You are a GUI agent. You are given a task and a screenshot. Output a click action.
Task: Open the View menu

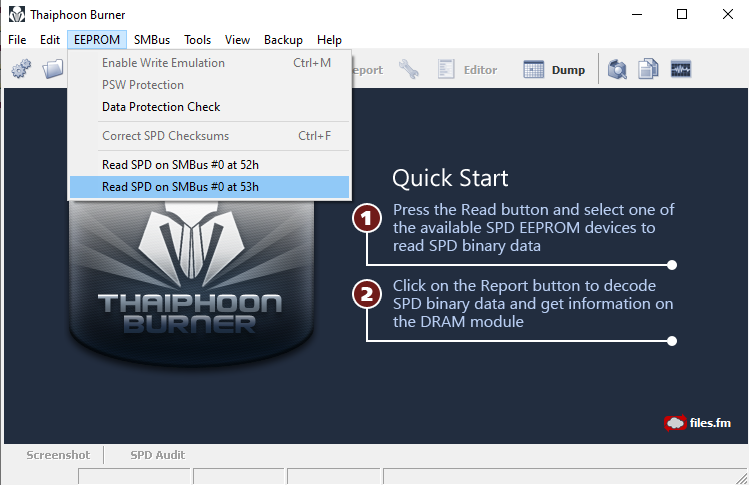point(237,40)
